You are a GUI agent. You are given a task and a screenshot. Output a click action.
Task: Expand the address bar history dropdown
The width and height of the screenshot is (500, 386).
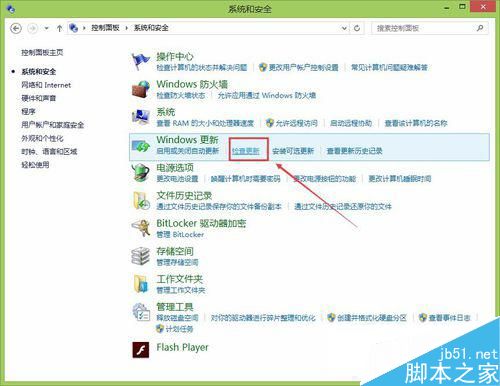pos(344,28)
